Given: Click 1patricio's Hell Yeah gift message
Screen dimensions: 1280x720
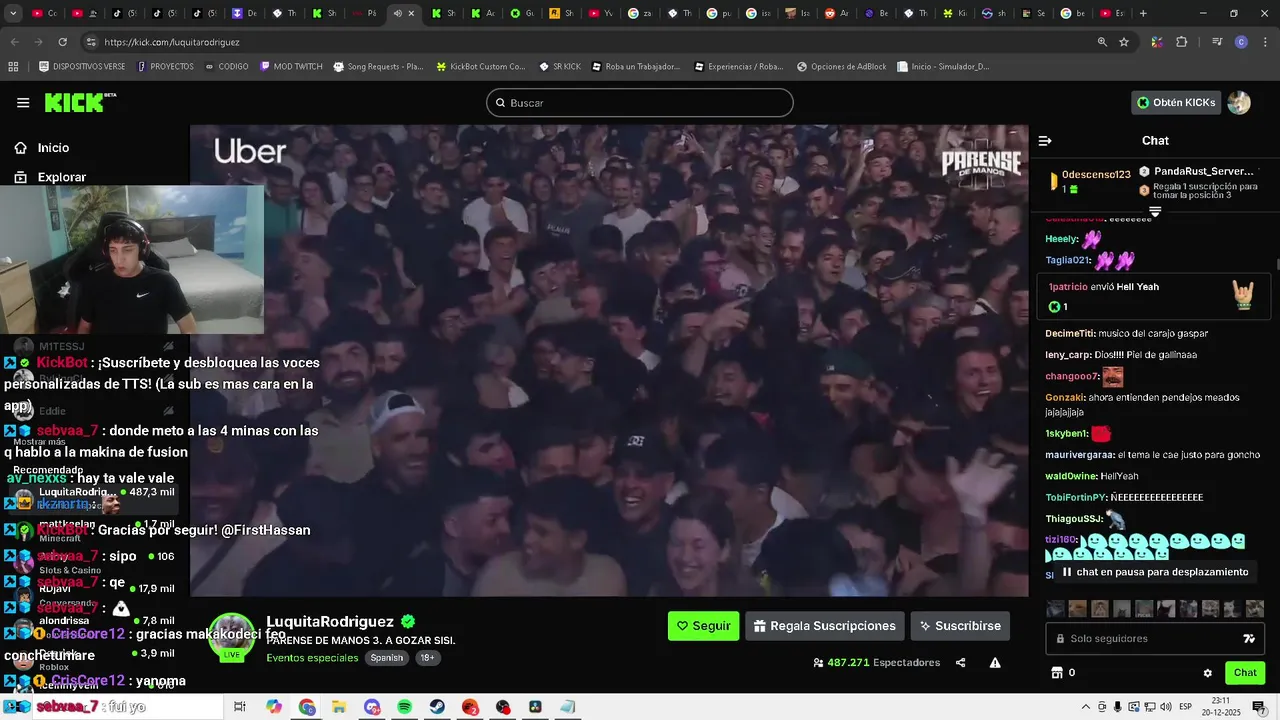Looking at the screenshot, I should 1155,297.
